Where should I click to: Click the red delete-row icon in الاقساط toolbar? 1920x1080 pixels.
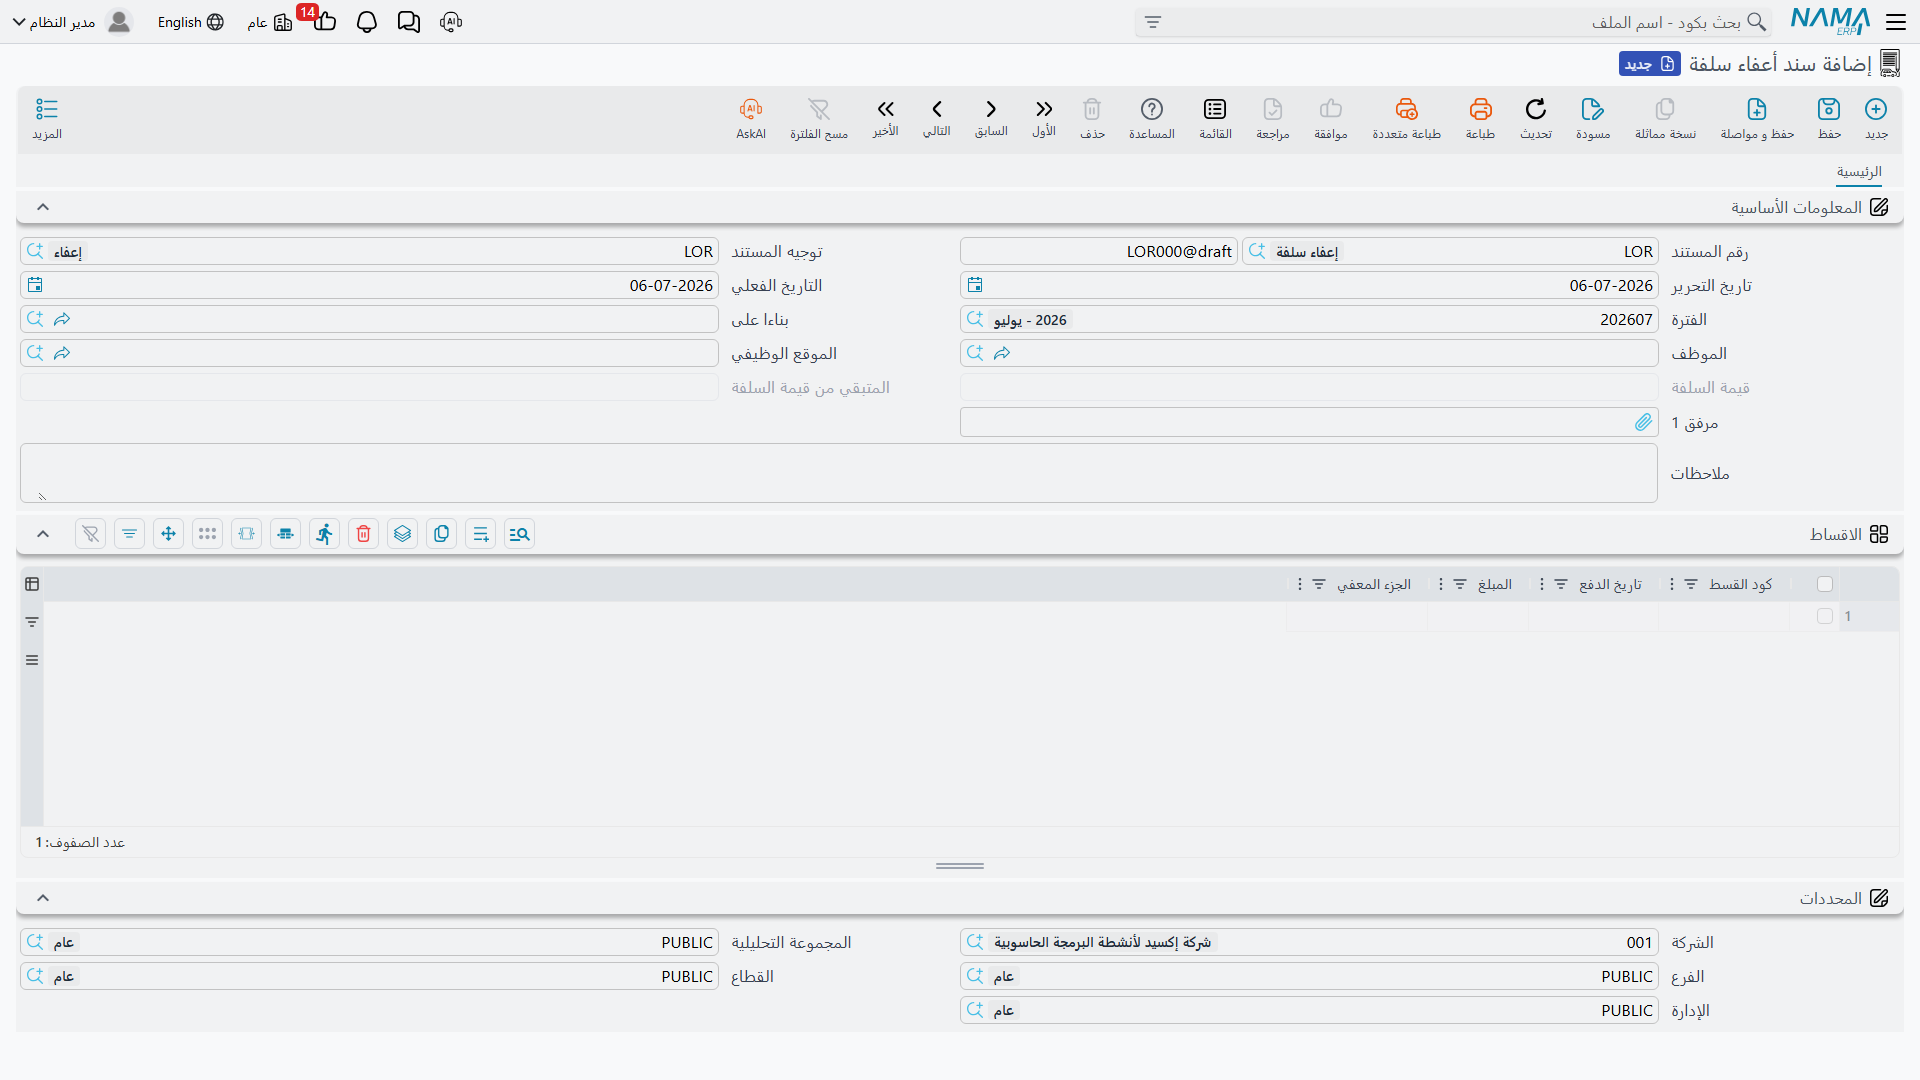(364, 534)
